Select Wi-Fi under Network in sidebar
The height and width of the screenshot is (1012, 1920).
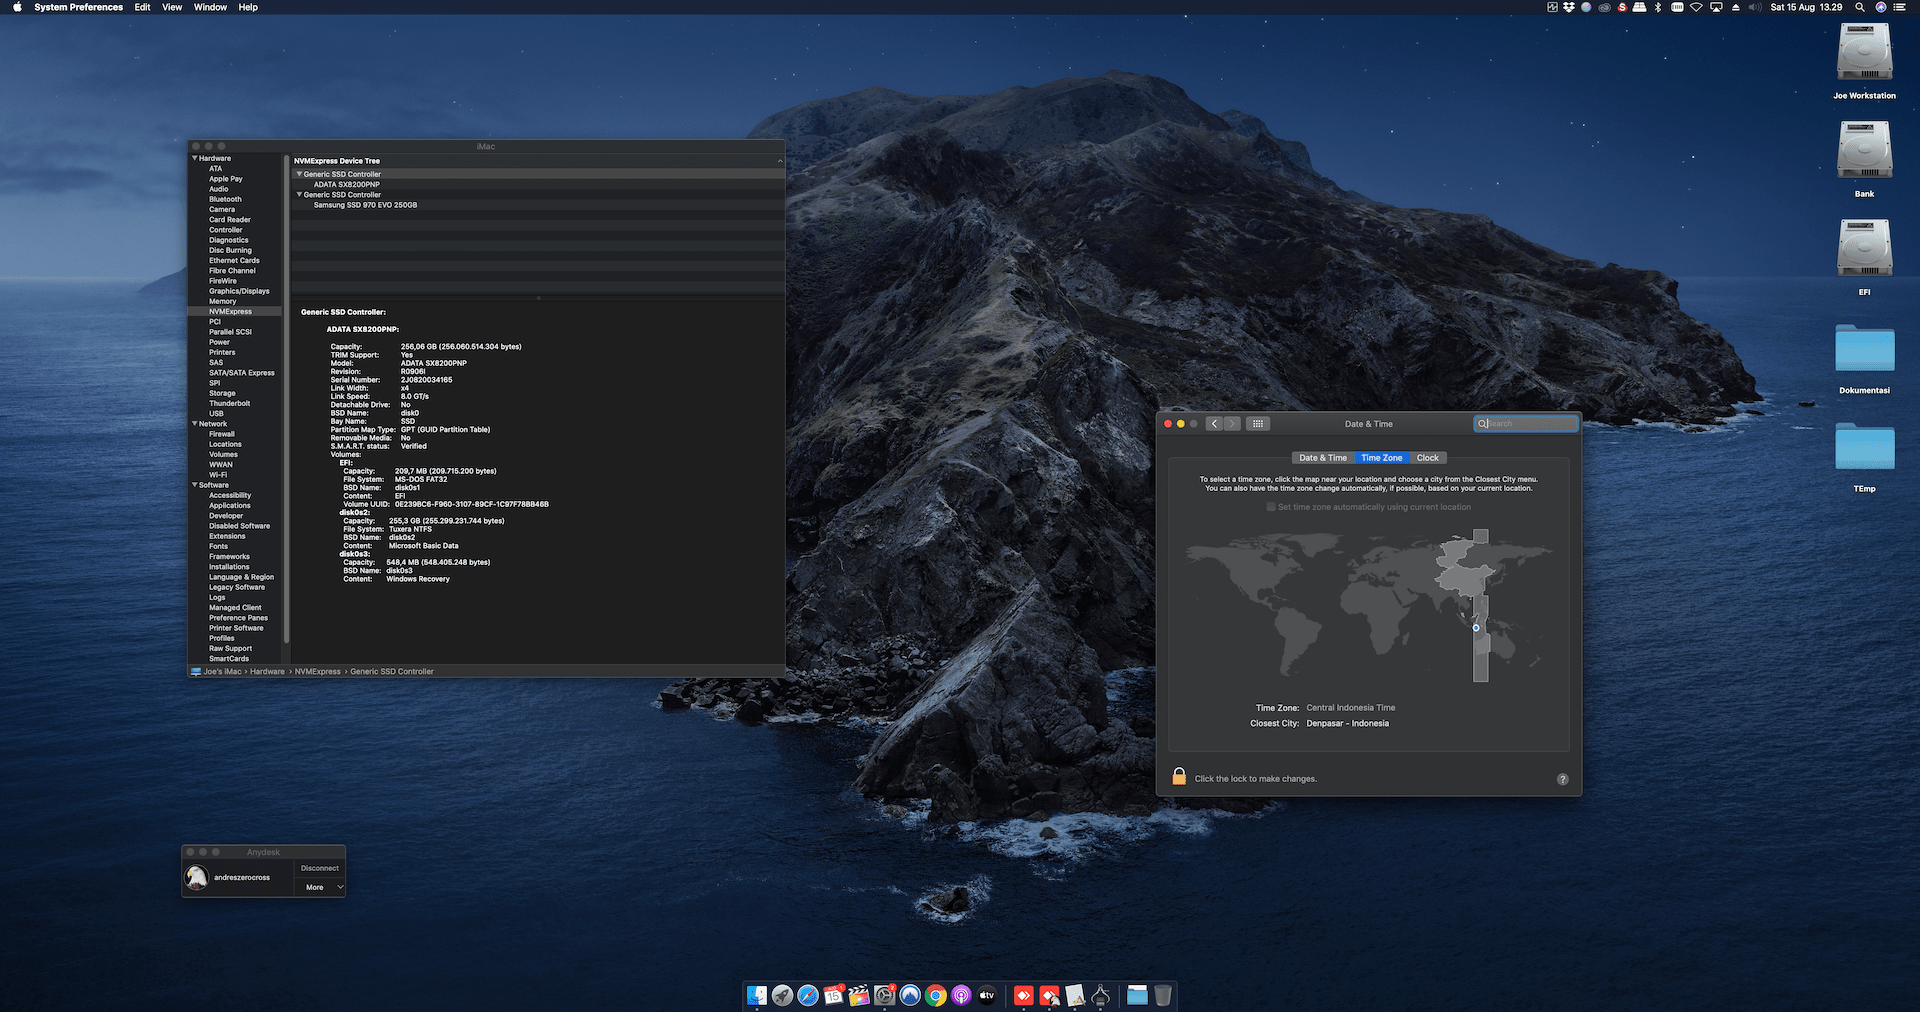pyautogui.click(x=218, y=475)
